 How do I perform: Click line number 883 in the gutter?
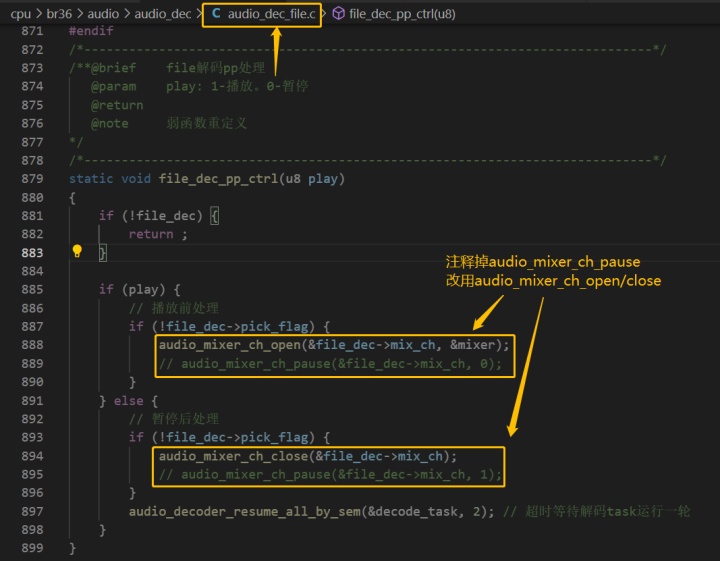pos(32,252)
